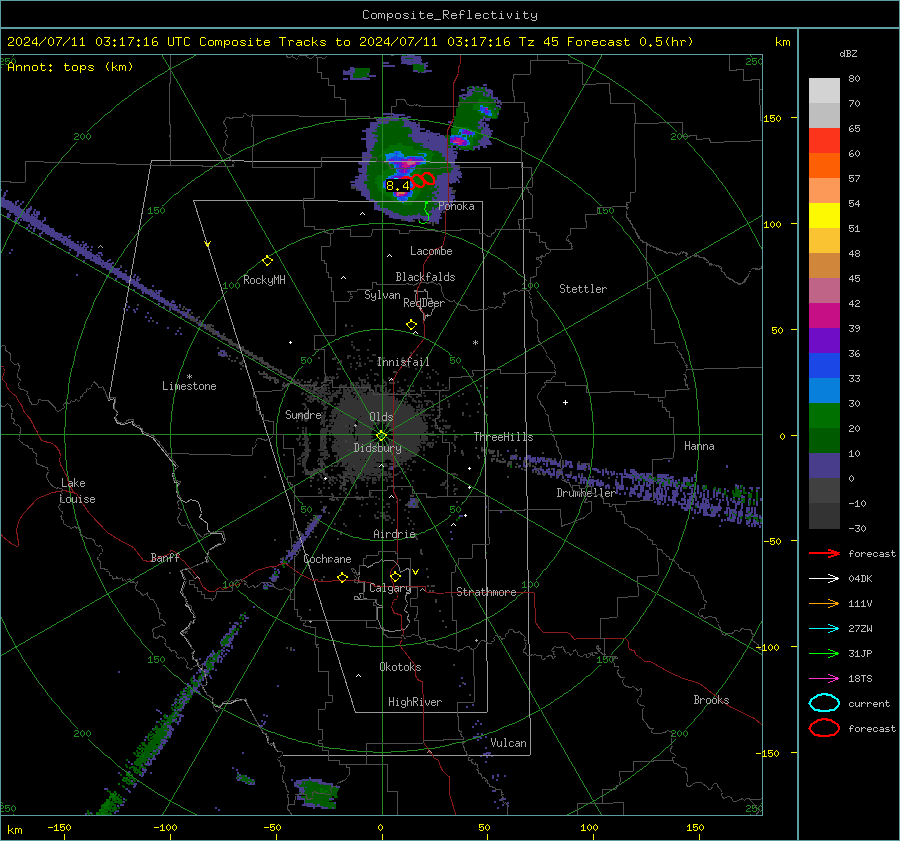Click the HighRiver label

[x=415, y=702]
